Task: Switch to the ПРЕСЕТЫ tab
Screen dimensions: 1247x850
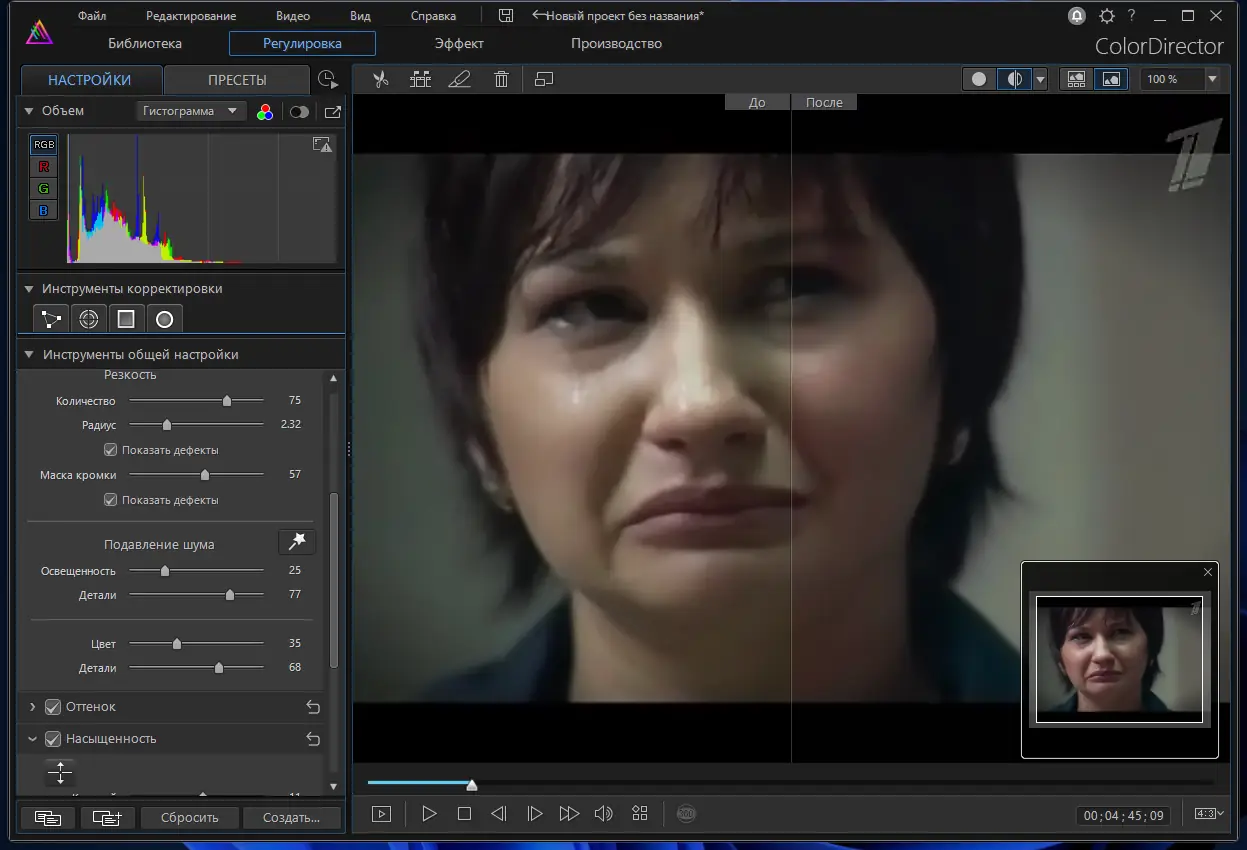Action: coord(237,80)
